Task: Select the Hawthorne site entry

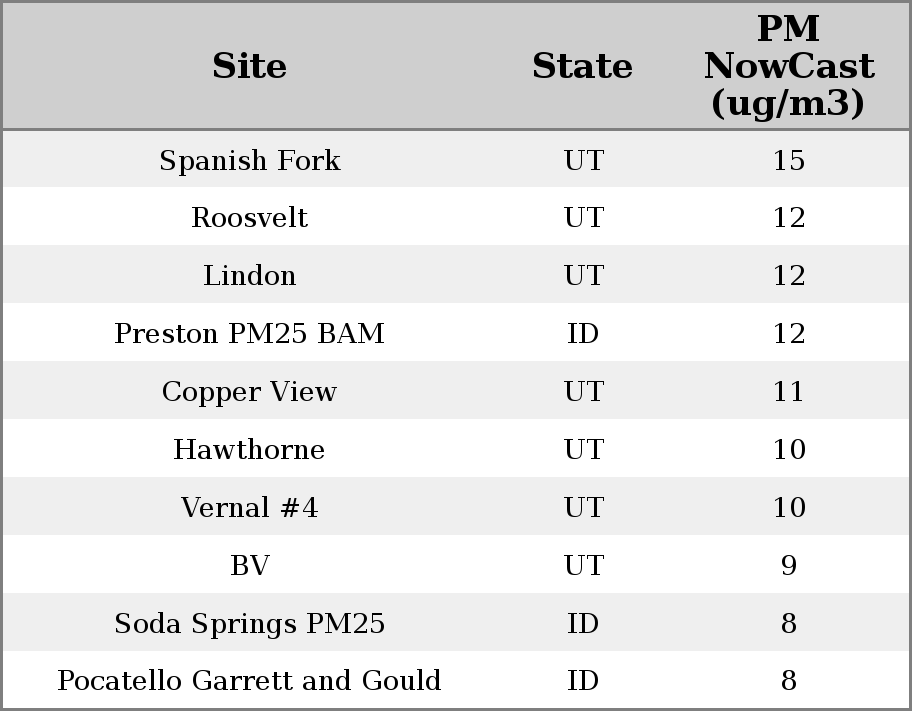Action: [249, 449]
